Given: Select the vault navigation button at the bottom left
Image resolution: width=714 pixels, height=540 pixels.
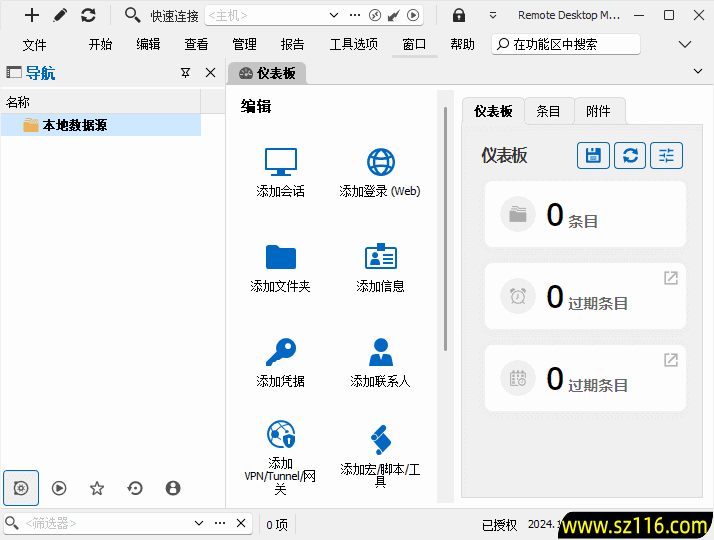Looking at the screenshot, I should (21, 488).
